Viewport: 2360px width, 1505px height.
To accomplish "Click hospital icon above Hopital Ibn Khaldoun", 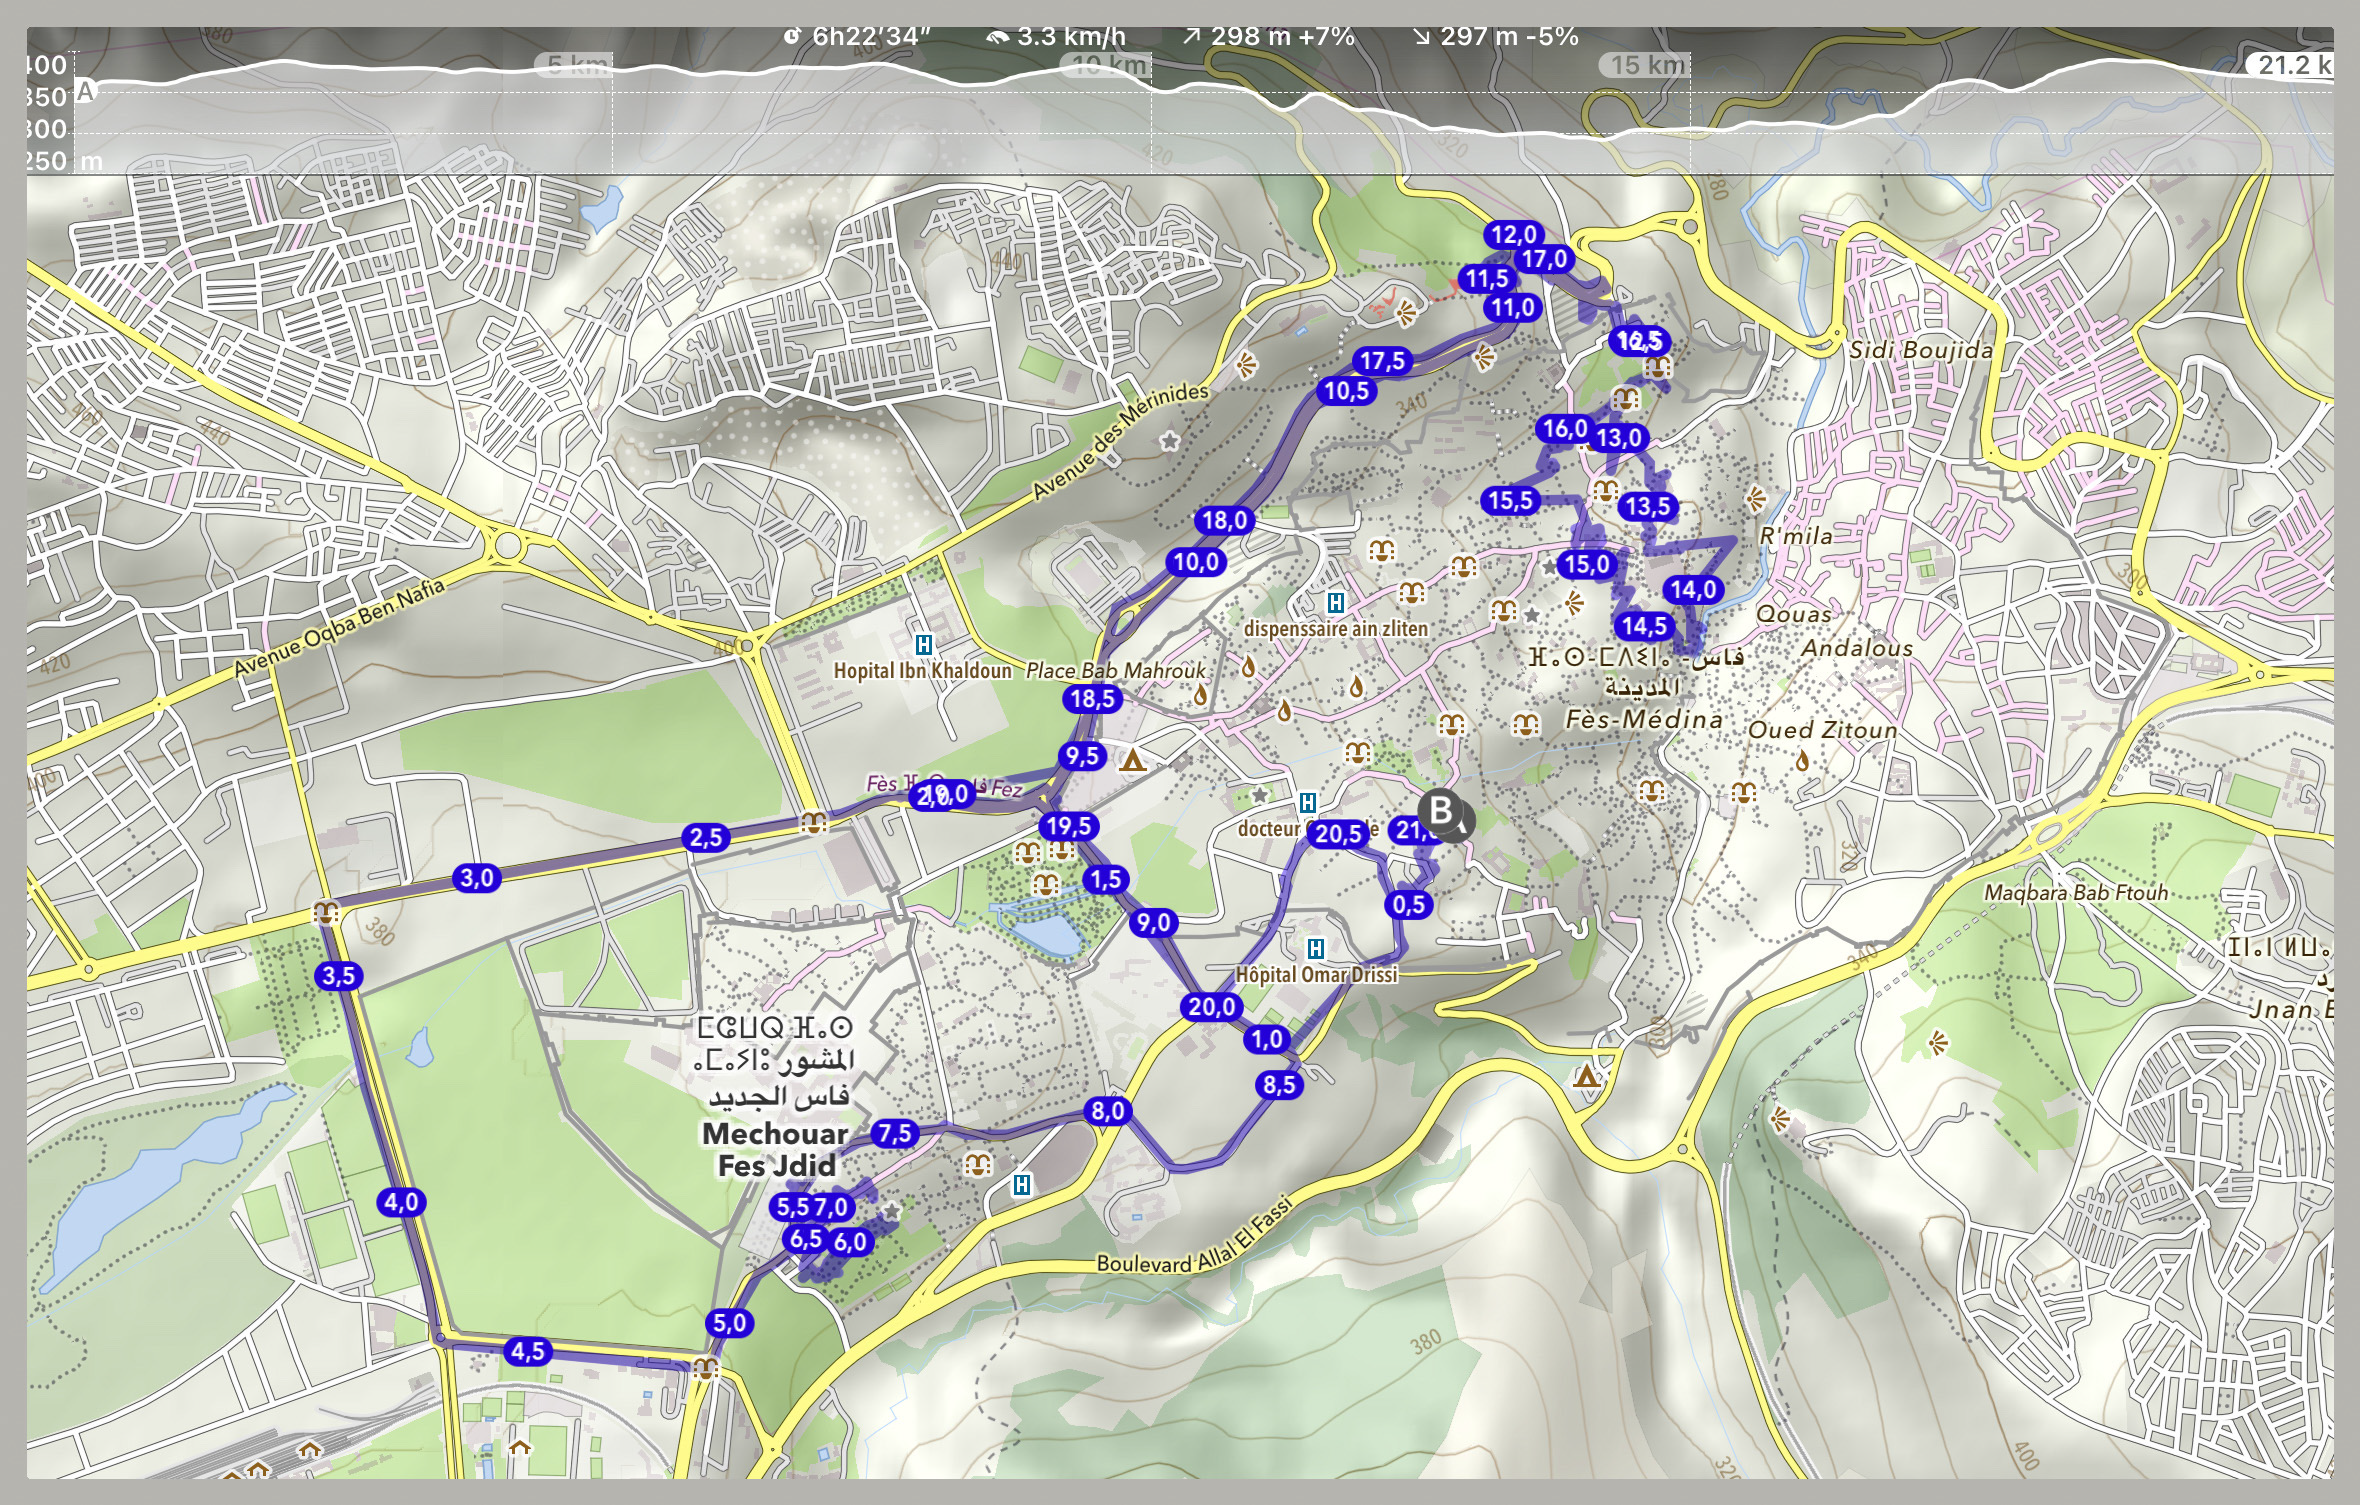I will [924, 645].
